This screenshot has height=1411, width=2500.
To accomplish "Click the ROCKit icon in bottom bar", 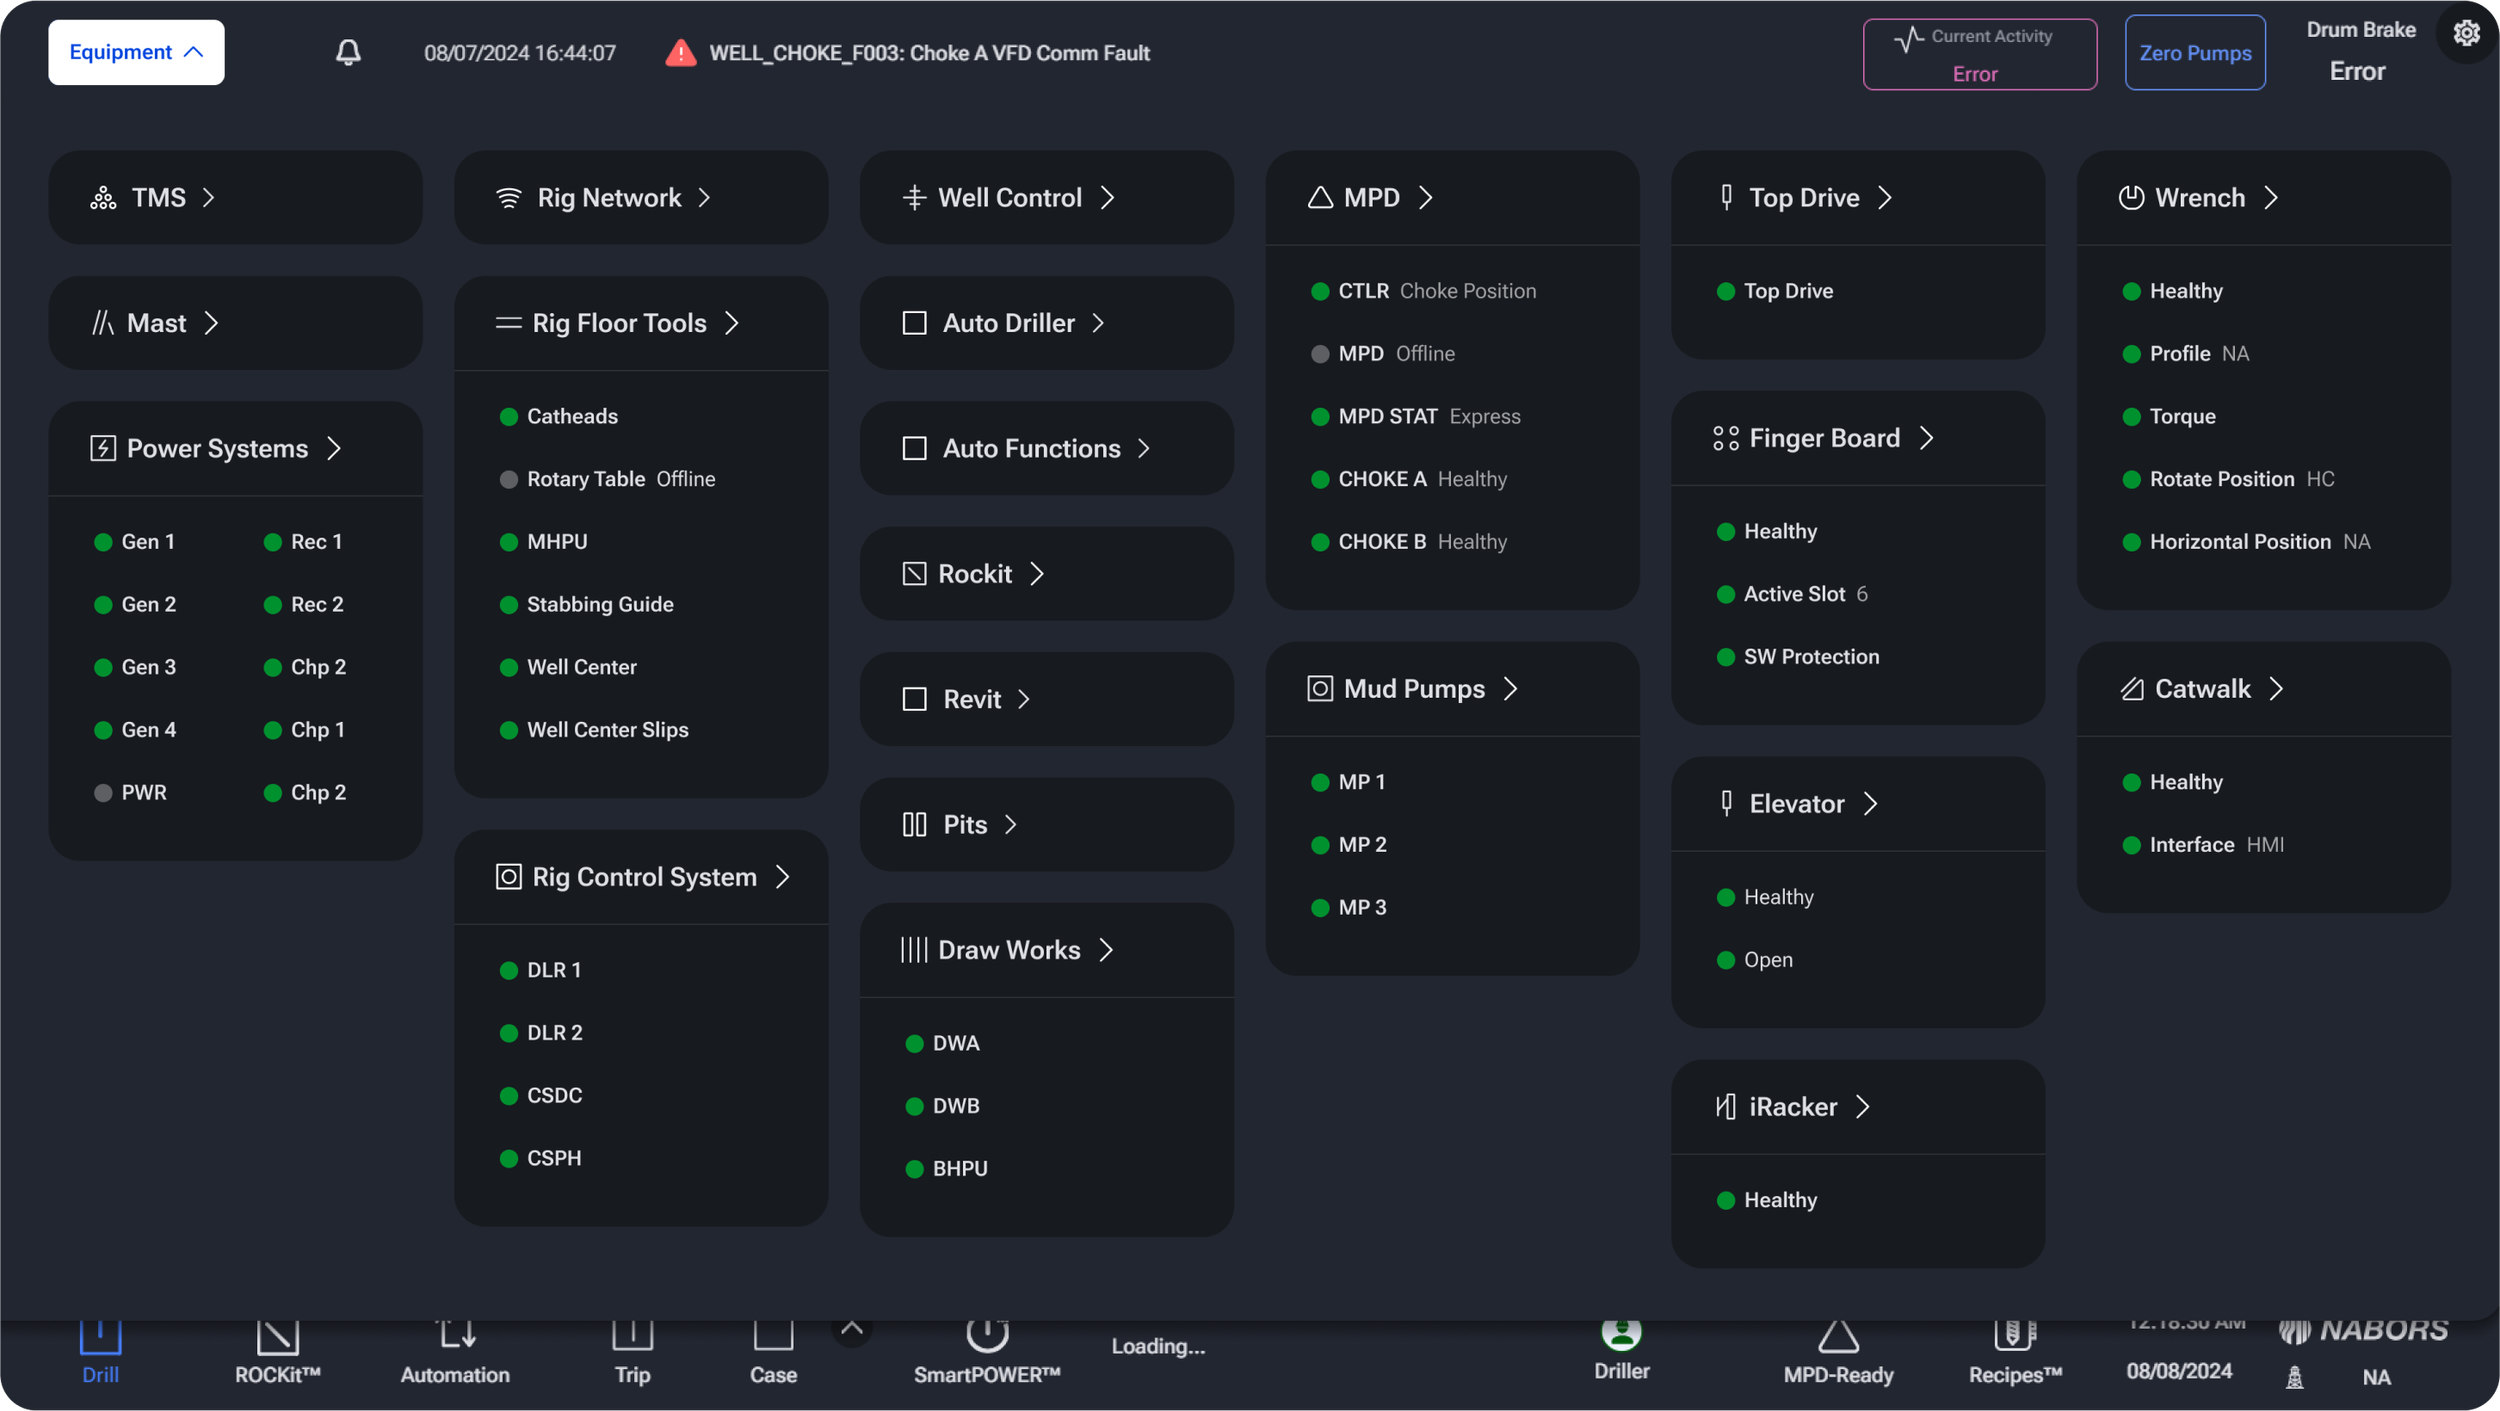I will (277, 1338).
